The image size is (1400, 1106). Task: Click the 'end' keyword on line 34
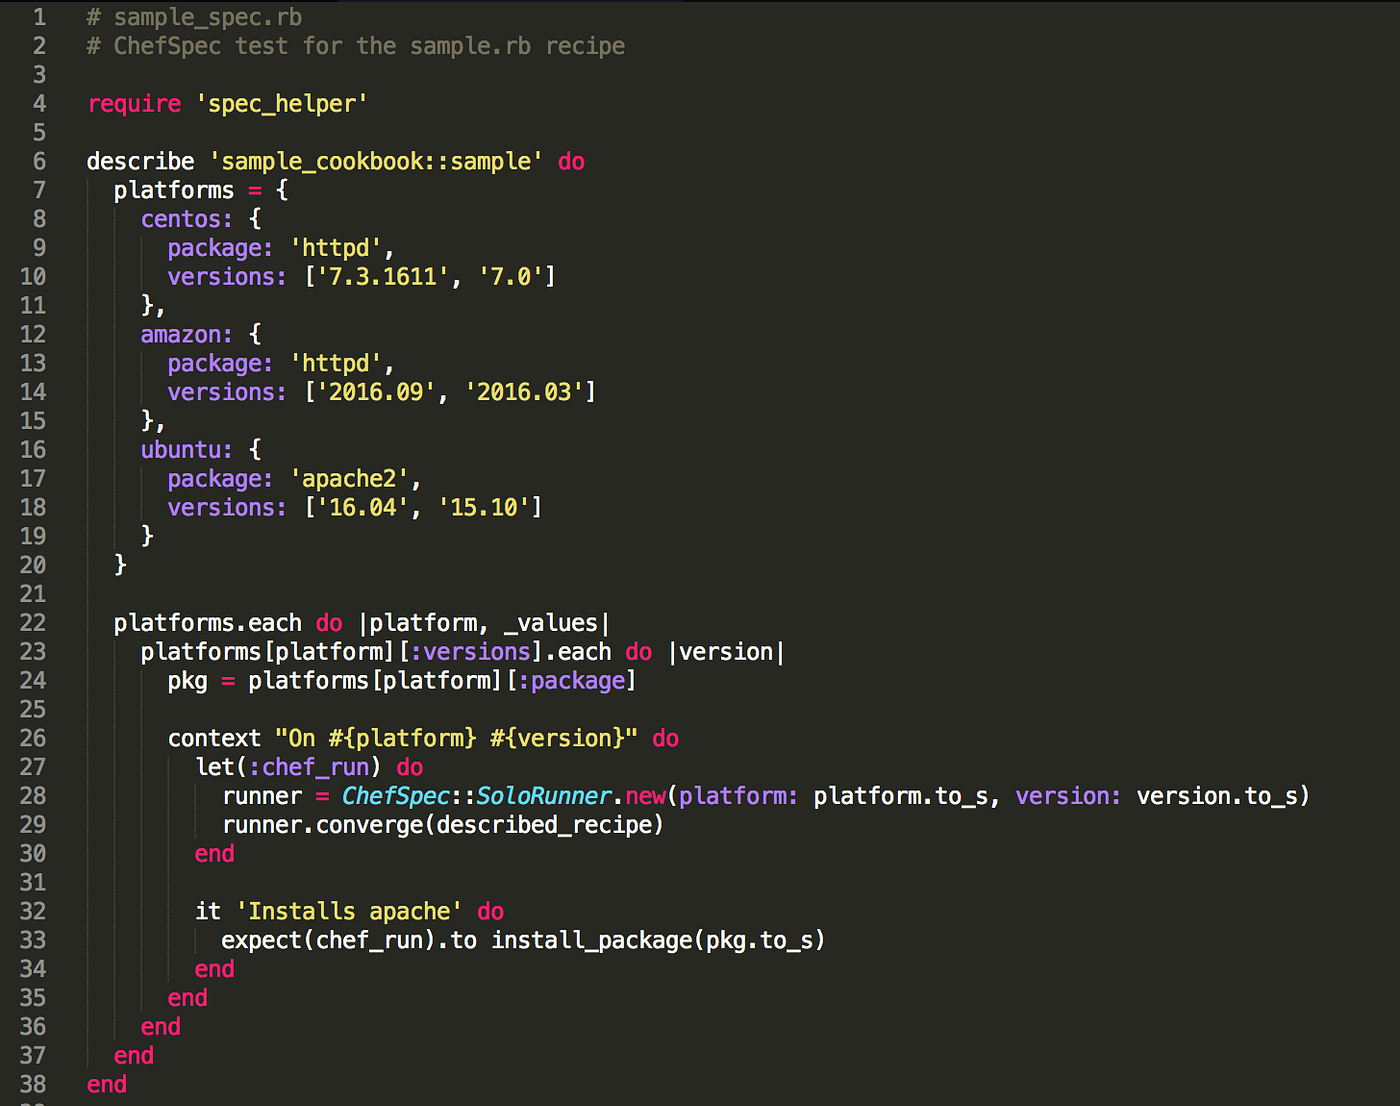[x=215, y=969]
